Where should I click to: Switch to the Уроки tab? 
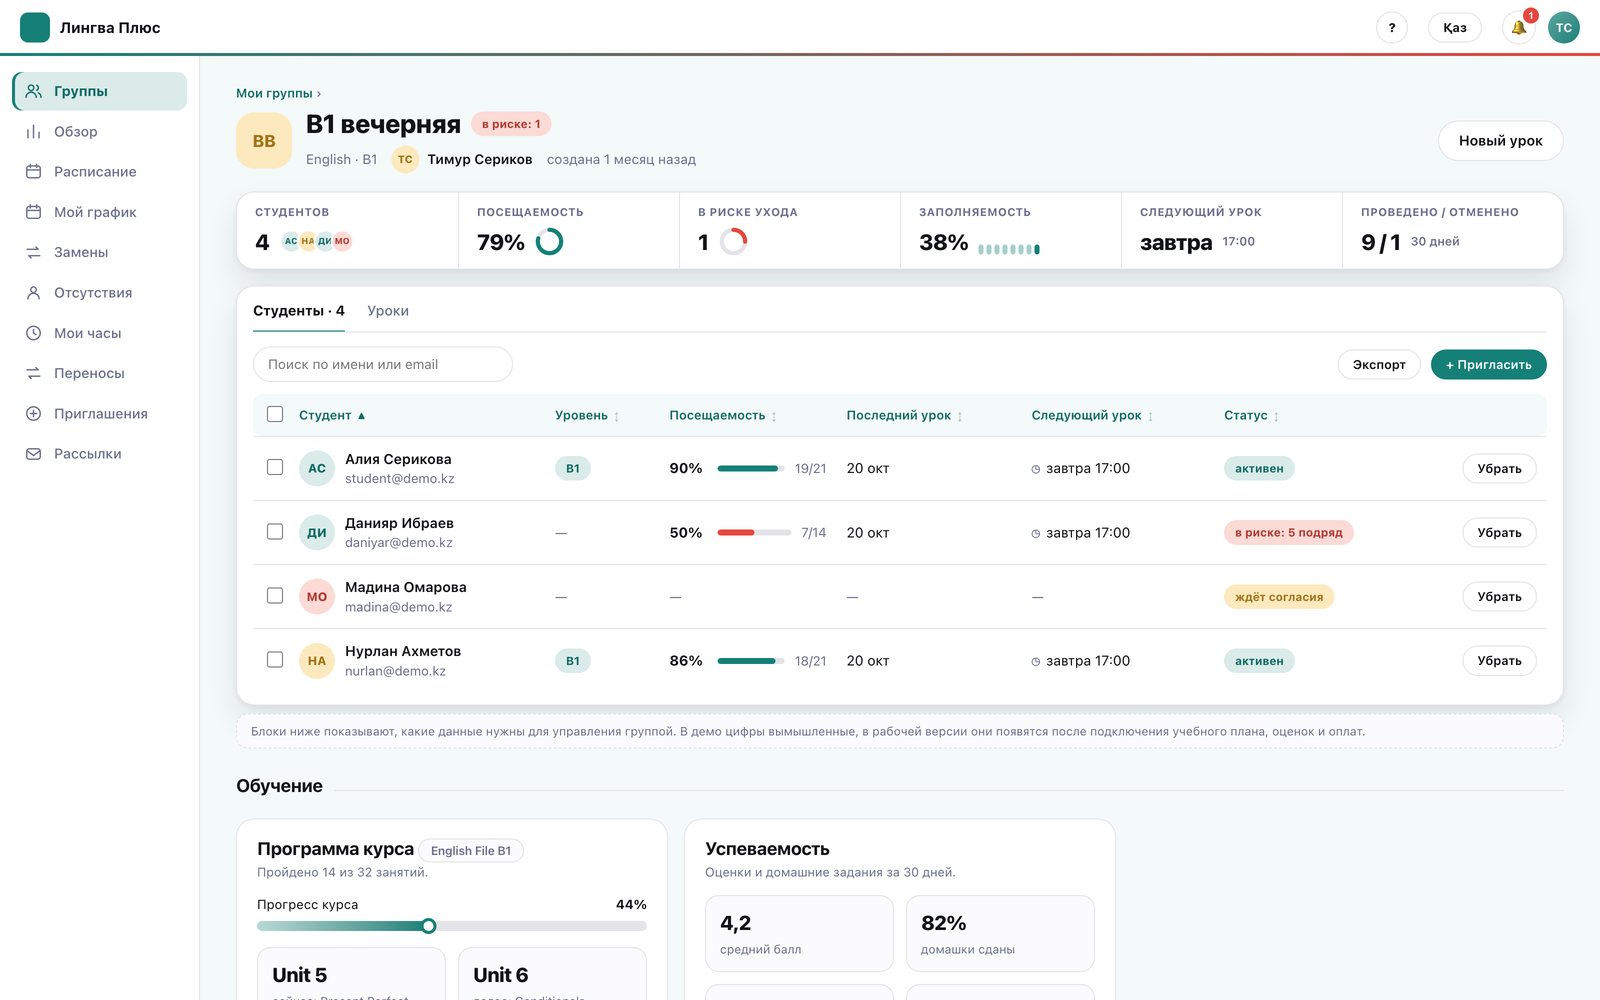pyautogui.click(x=388, y=311)
